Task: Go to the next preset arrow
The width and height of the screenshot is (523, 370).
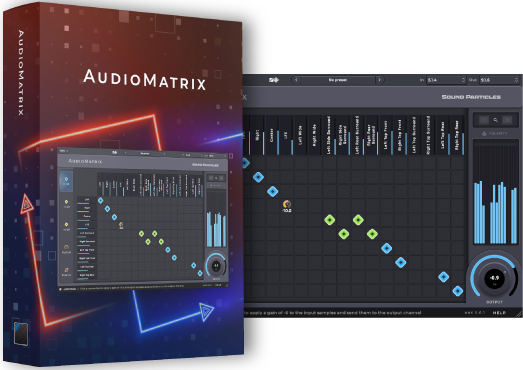Action: pyautogui.click(x=380, y=80)
